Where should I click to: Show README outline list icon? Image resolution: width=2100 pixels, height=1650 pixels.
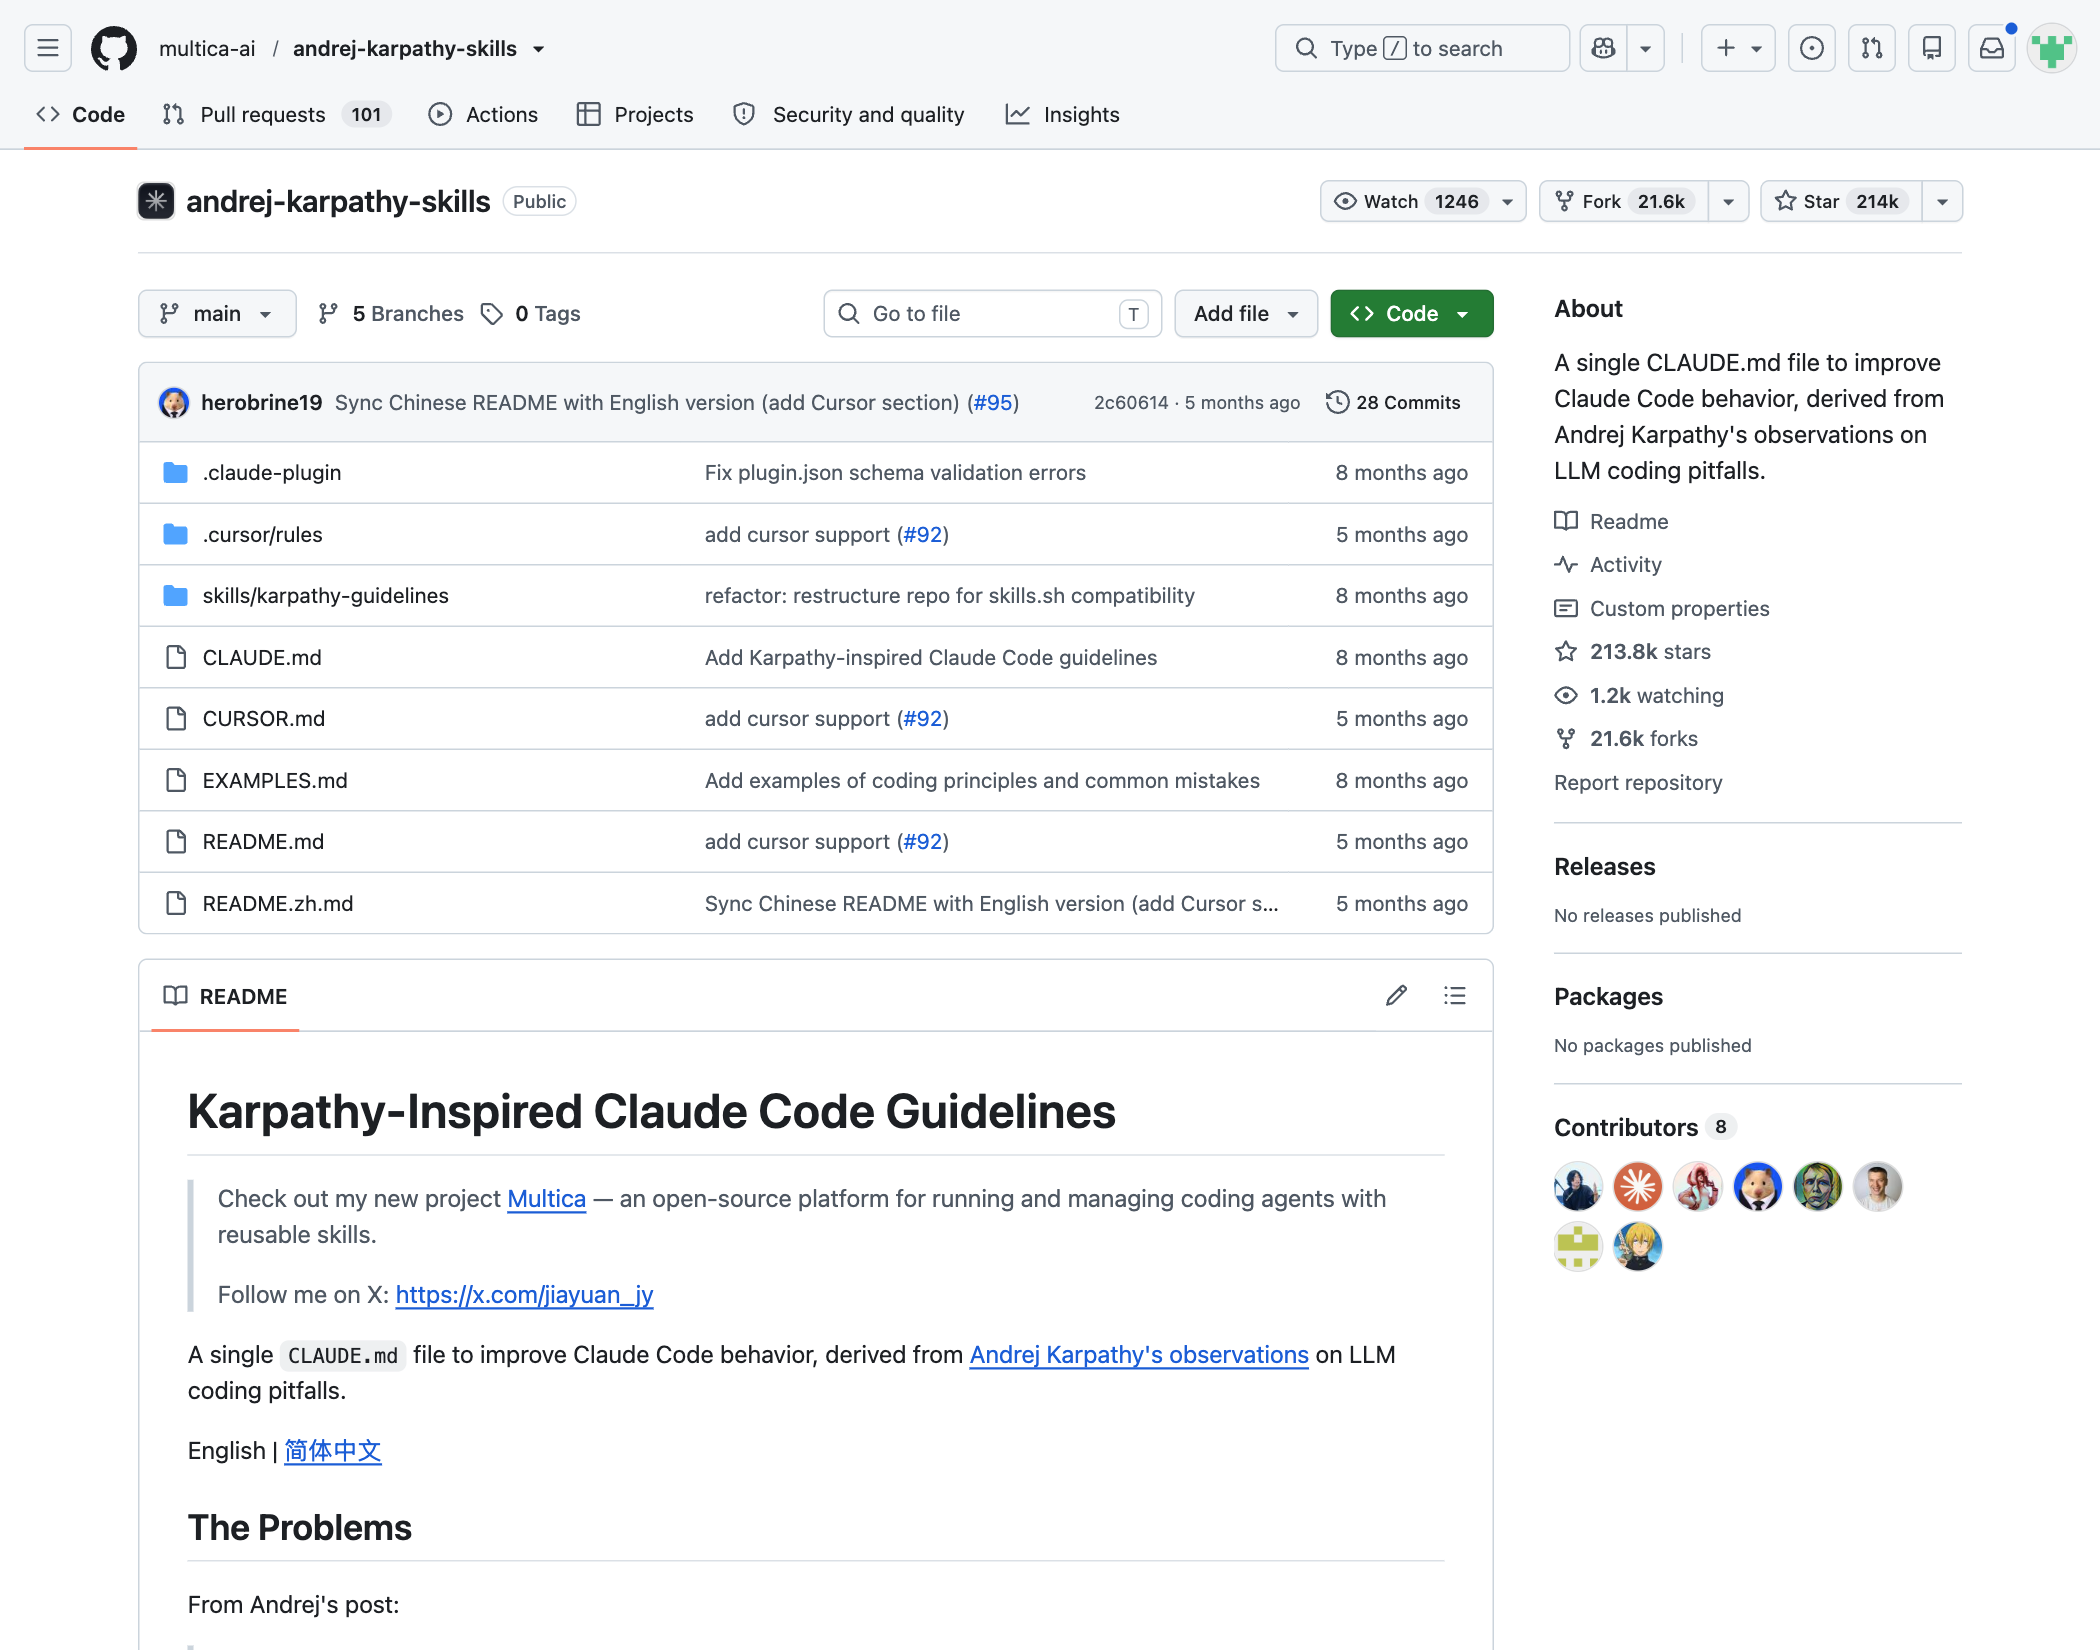coord(1455,995)
